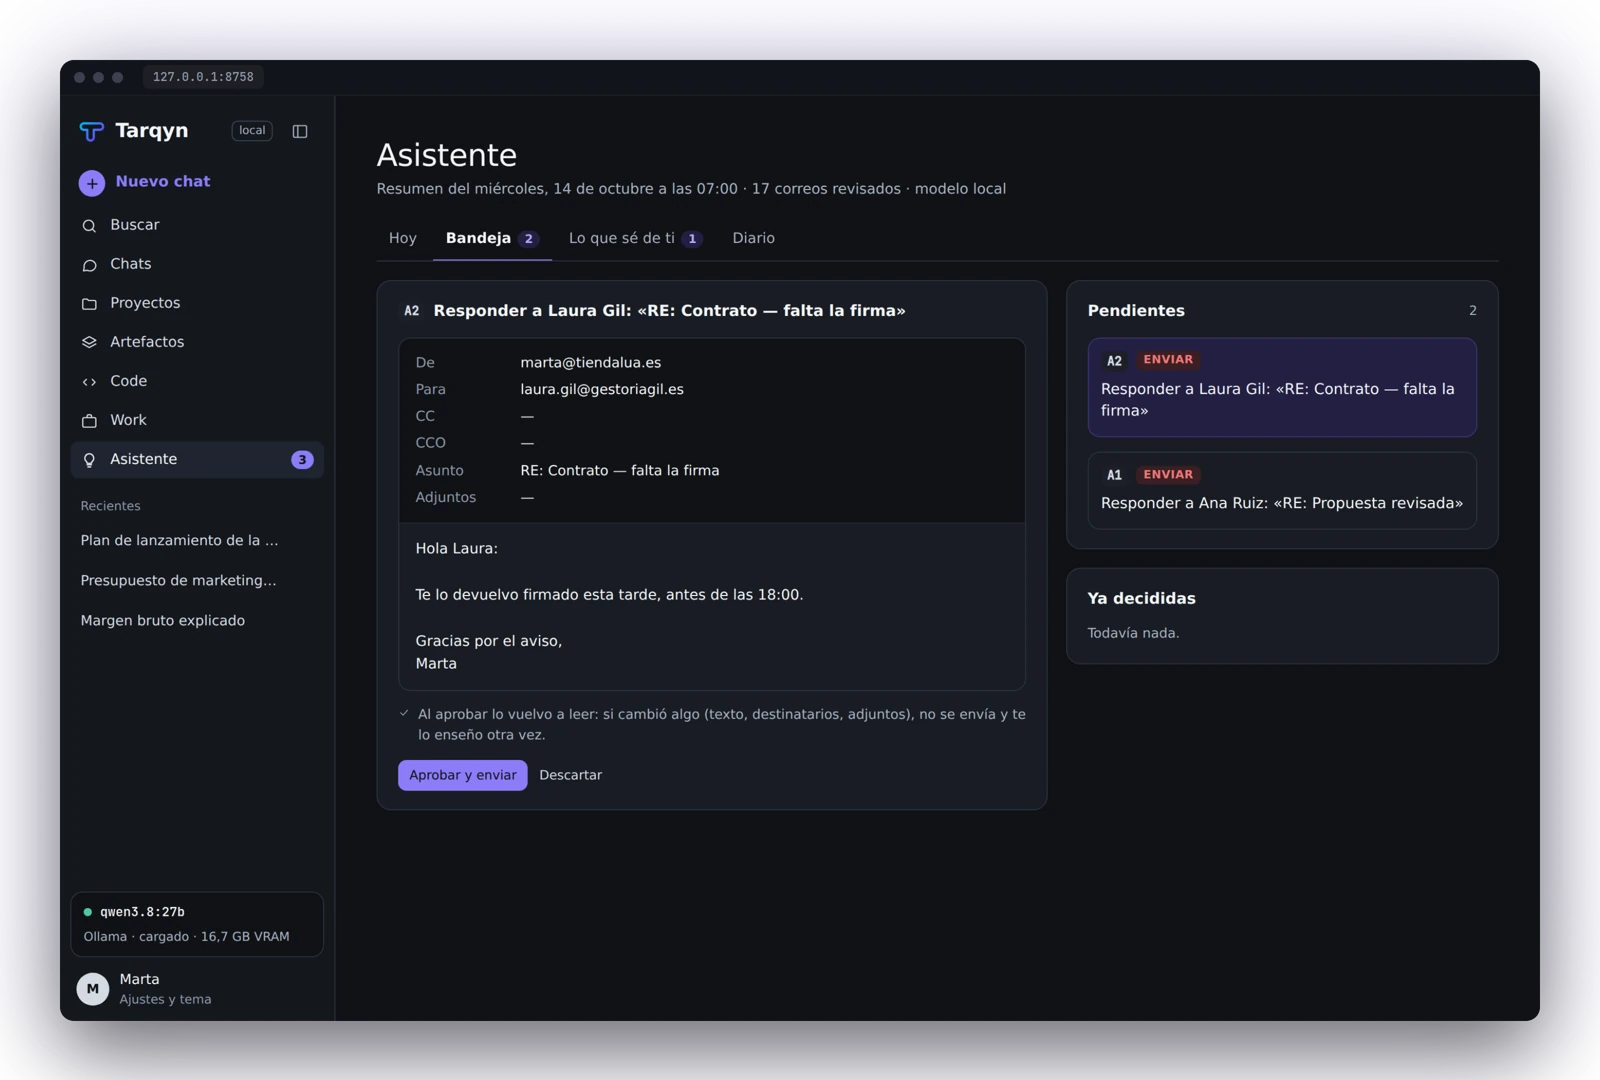Open the Lo que sé de ti tab
The height and width of the screenshot is (1080, 1600).
(635, 238)
